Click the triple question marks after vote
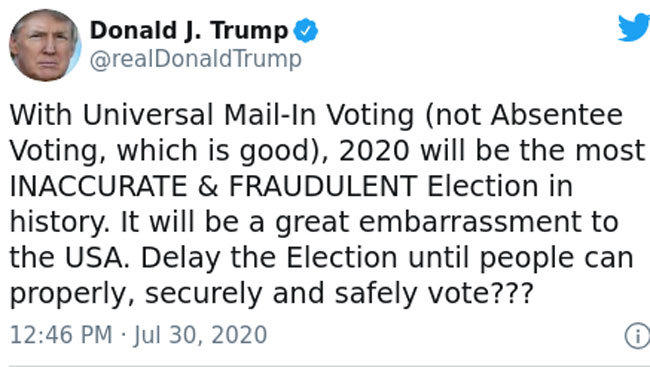The height and width of the screenshot is (367, 650). pyautogui.click(x=512, y=293)
